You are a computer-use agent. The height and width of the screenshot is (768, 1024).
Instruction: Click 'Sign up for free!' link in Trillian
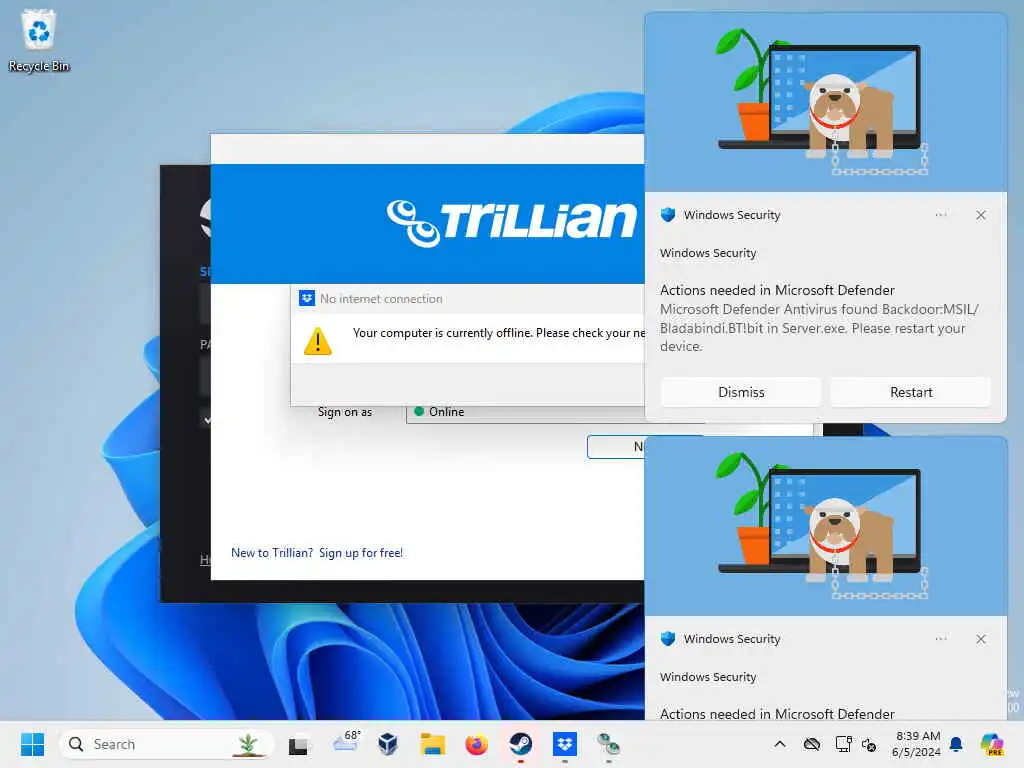coord(360,552)
